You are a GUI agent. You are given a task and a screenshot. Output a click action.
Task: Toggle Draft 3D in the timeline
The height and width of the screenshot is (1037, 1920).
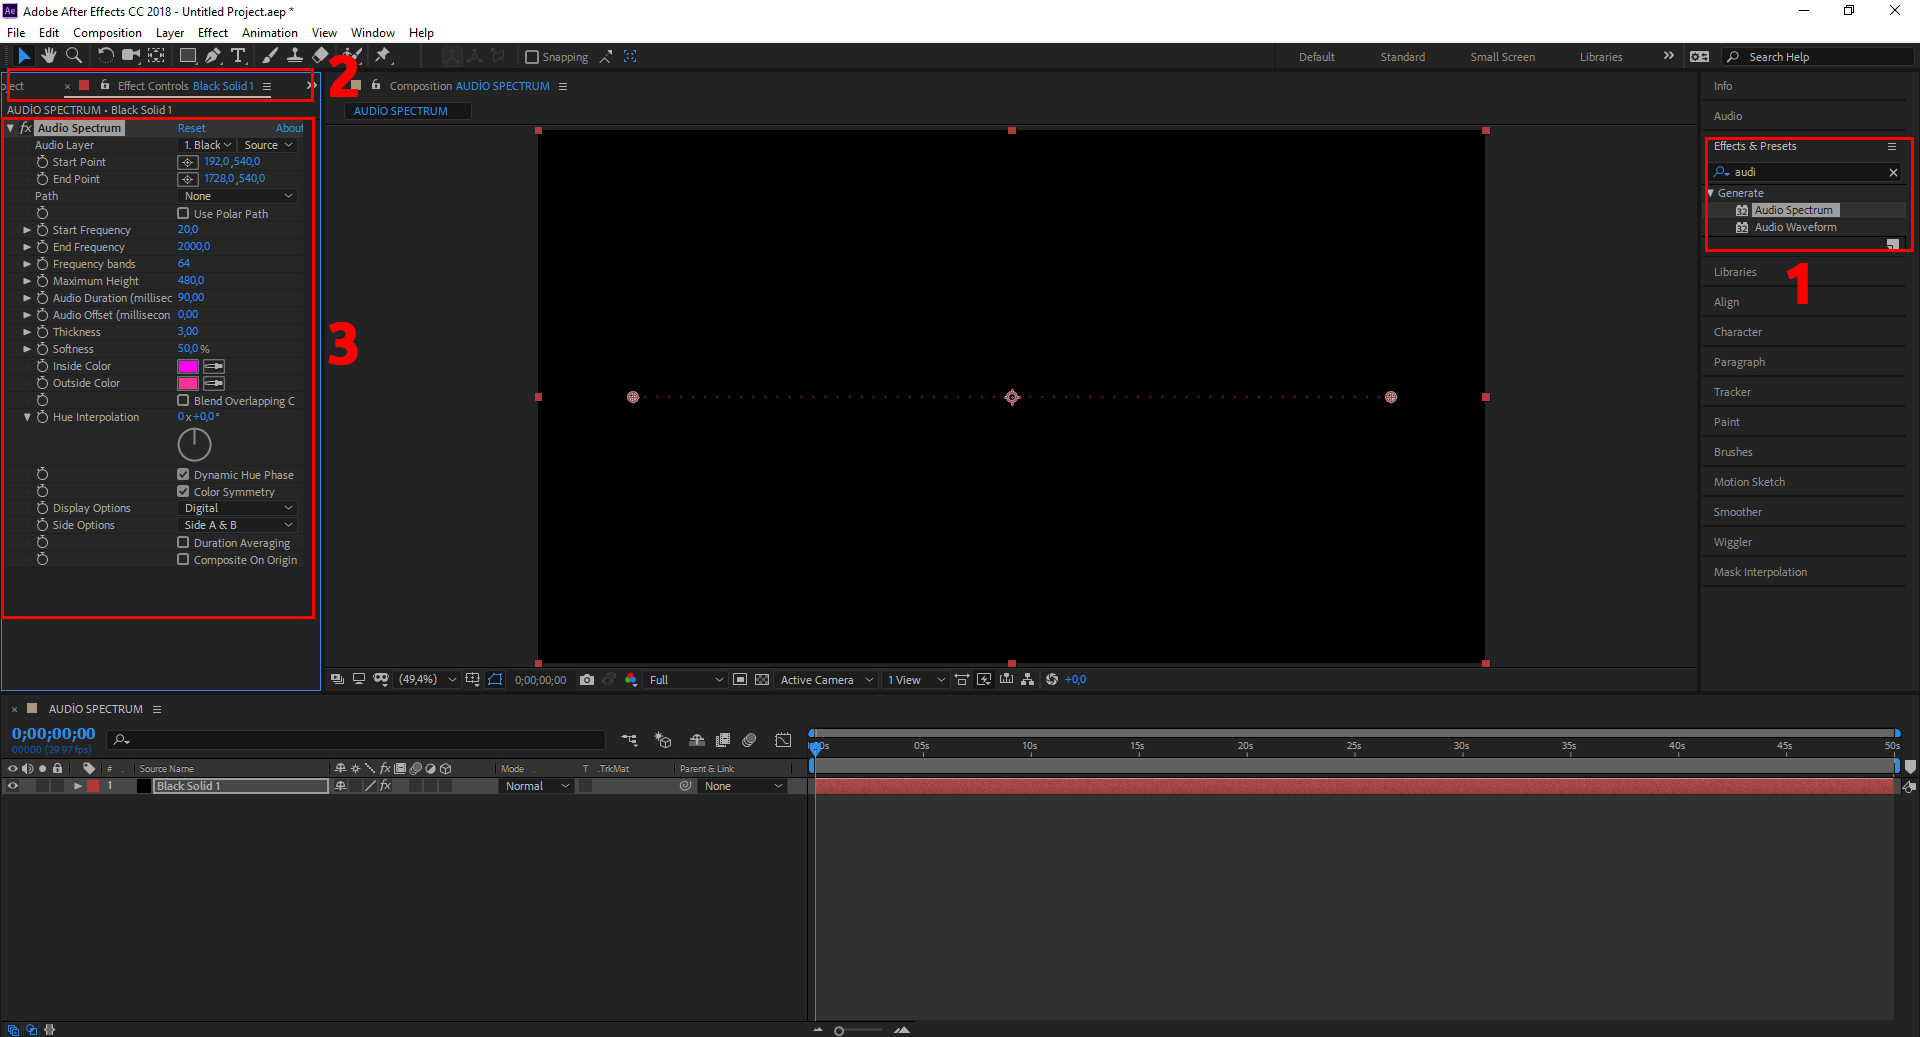point(663,740)
